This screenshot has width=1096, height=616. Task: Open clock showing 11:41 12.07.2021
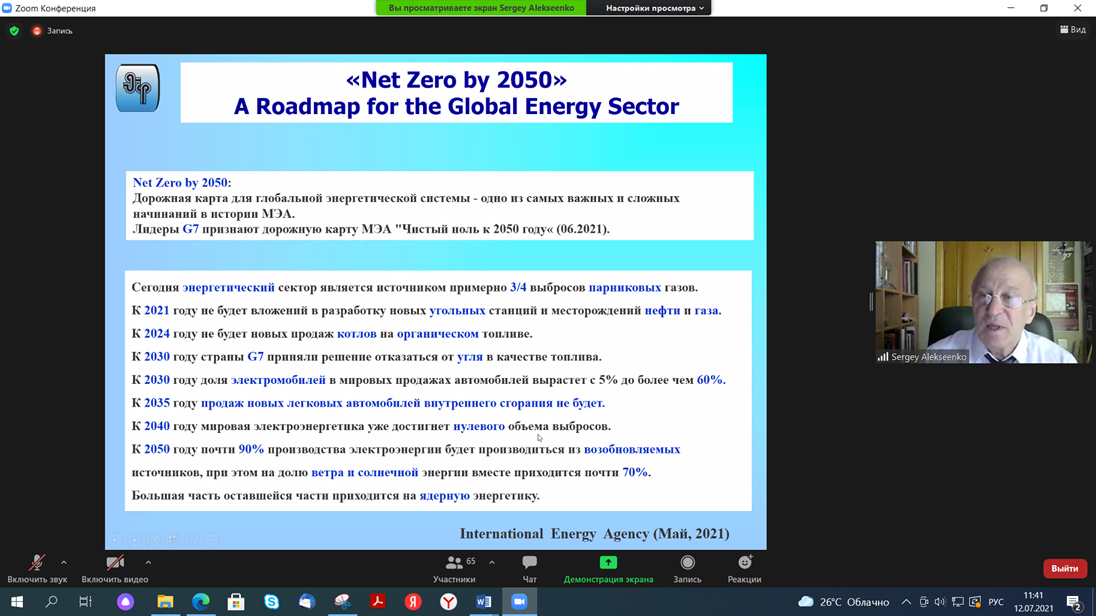pyautogui.click(x=1034, y=601)
